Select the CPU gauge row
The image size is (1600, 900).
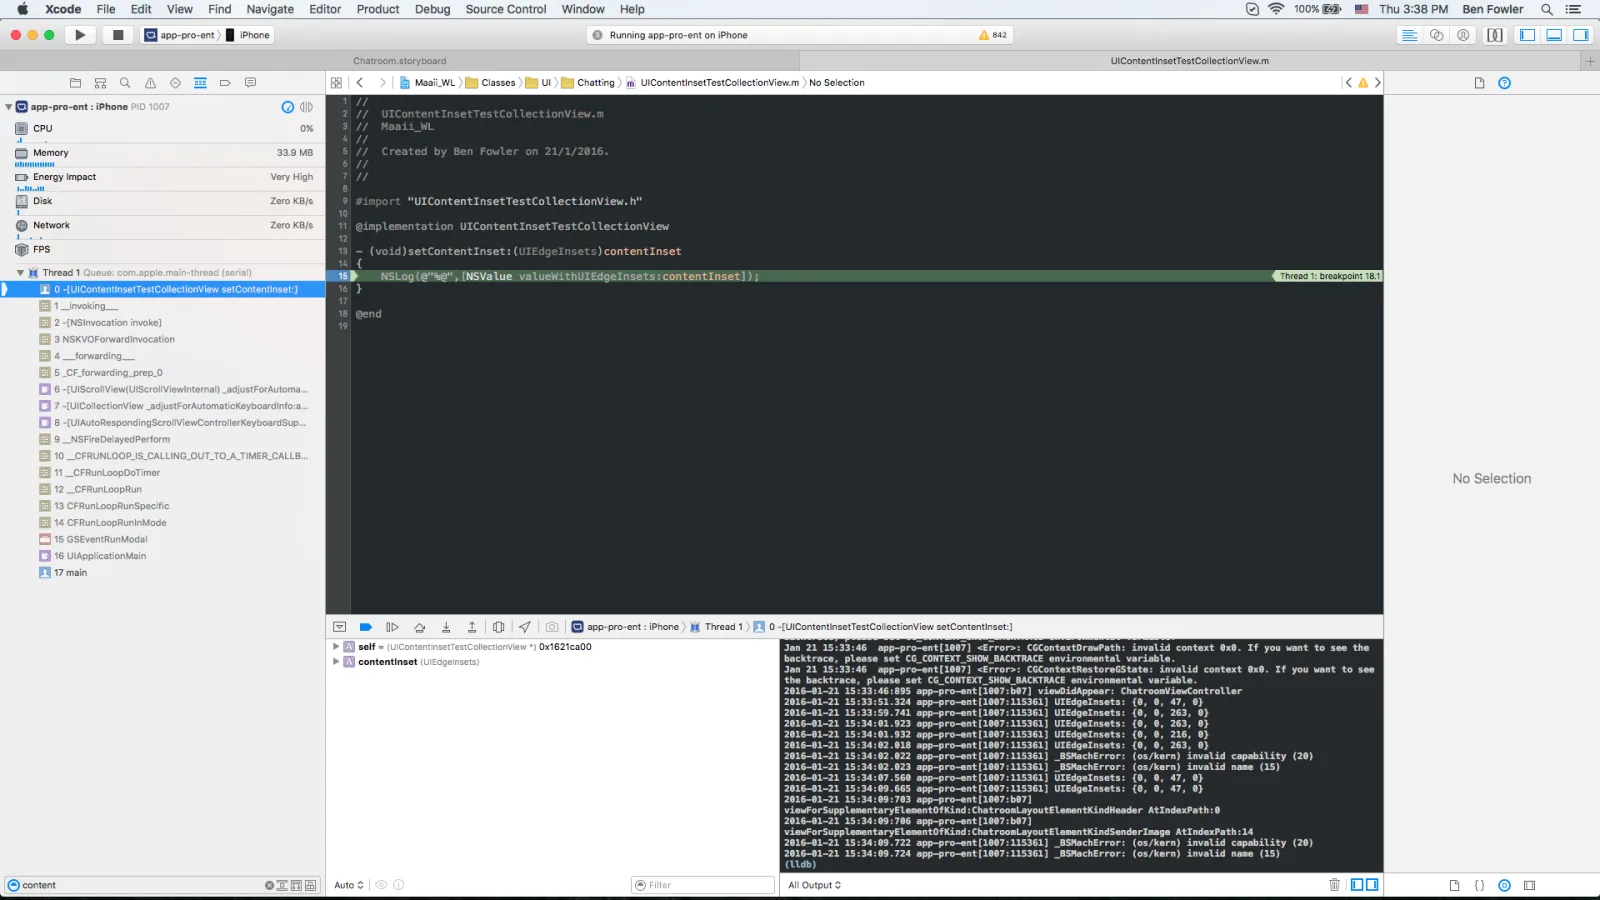pyautogui.click(x=163, y=129)
